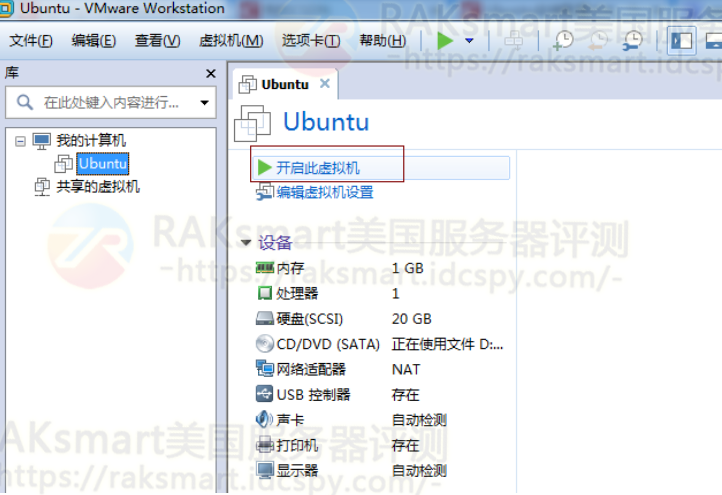The width and height of the screenshot is (722, 495).
Task: Click the revert to snapshot icon
Action: coord(598,41)
